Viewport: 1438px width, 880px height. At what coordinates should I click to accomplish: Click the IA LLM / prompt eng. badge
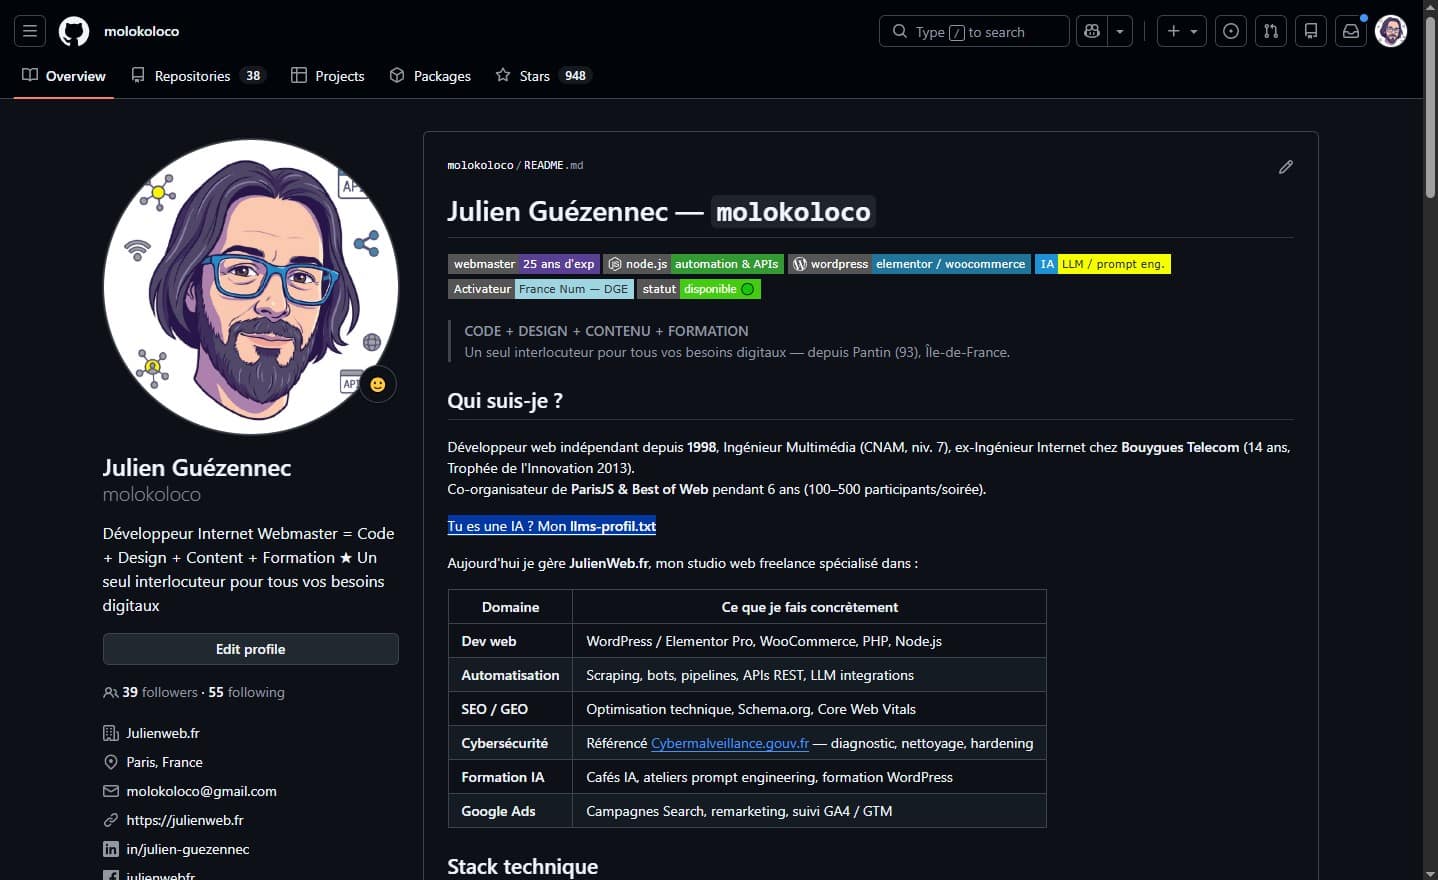point(1103,264)
